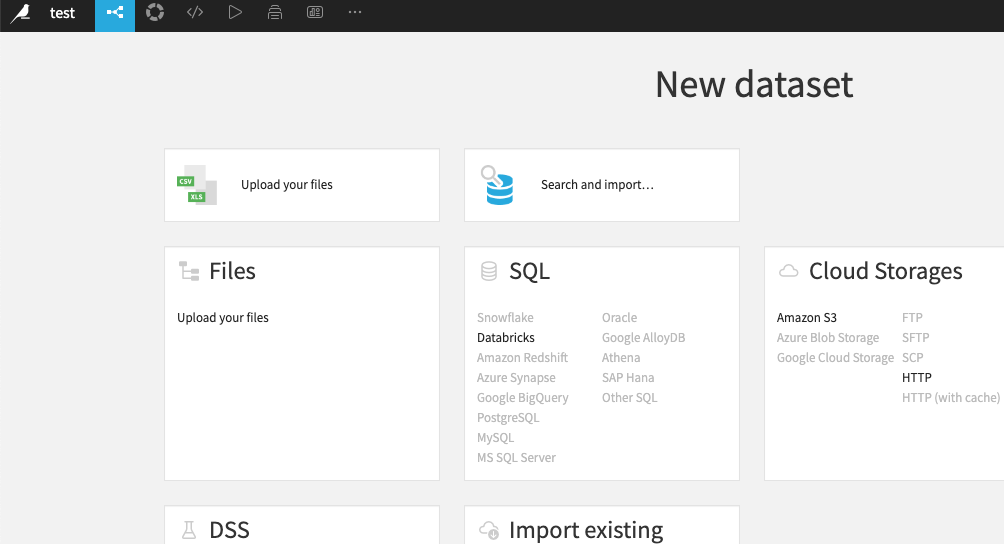Viewport: 1004px width, 544px height.
Task: Choose Google BigQuery option
Action: click(x=523, y=398)
